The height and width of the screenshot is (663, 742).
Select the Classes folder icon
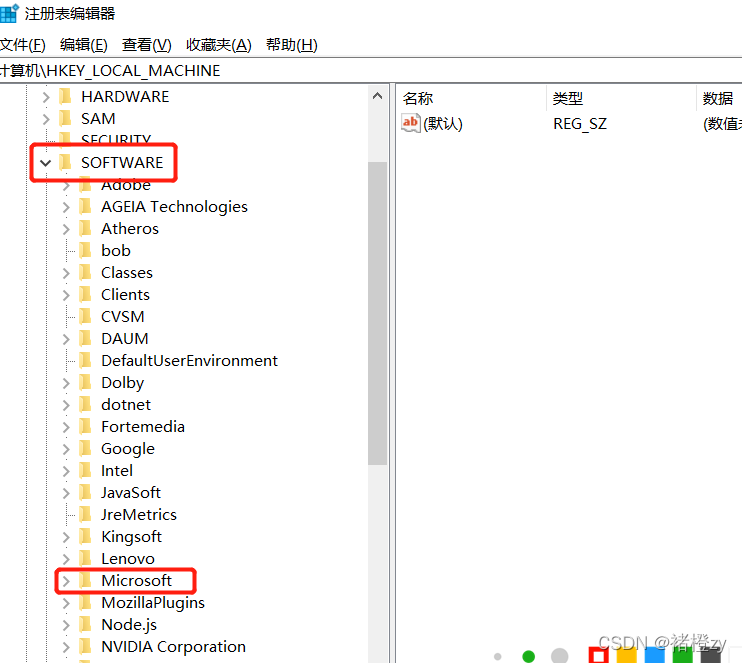click(x=85, y=273)
